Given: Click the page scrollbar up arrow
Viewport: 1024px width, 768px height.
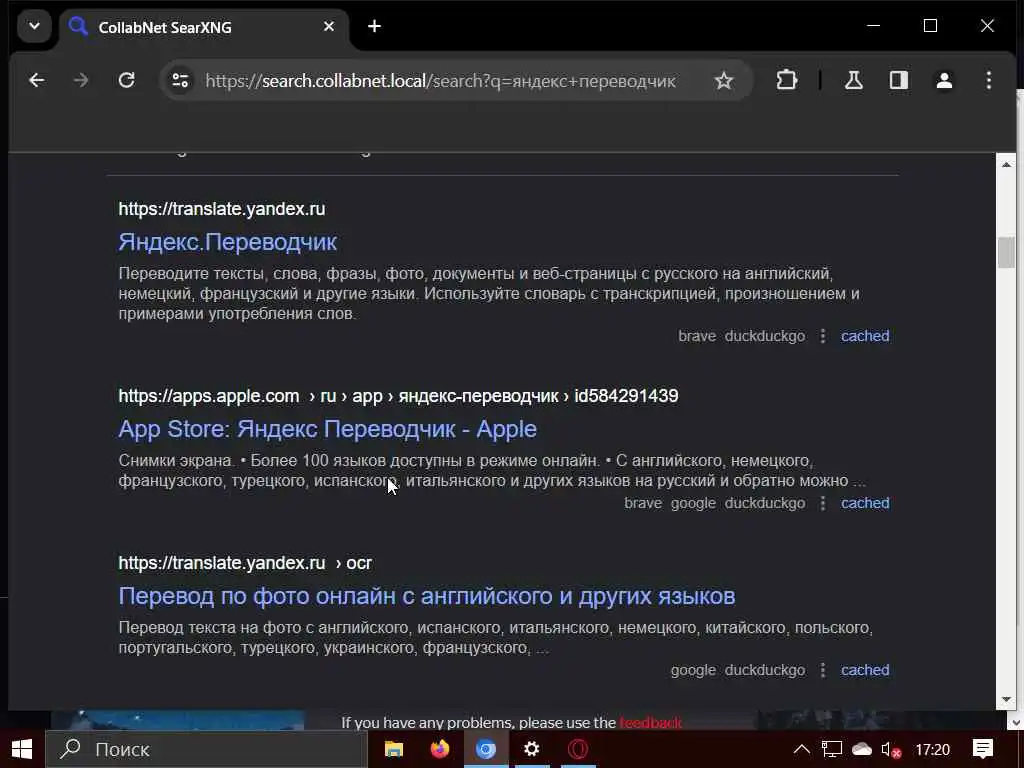Looking at the screenshot, I should pyautogui.click(x=1006, y=165).
